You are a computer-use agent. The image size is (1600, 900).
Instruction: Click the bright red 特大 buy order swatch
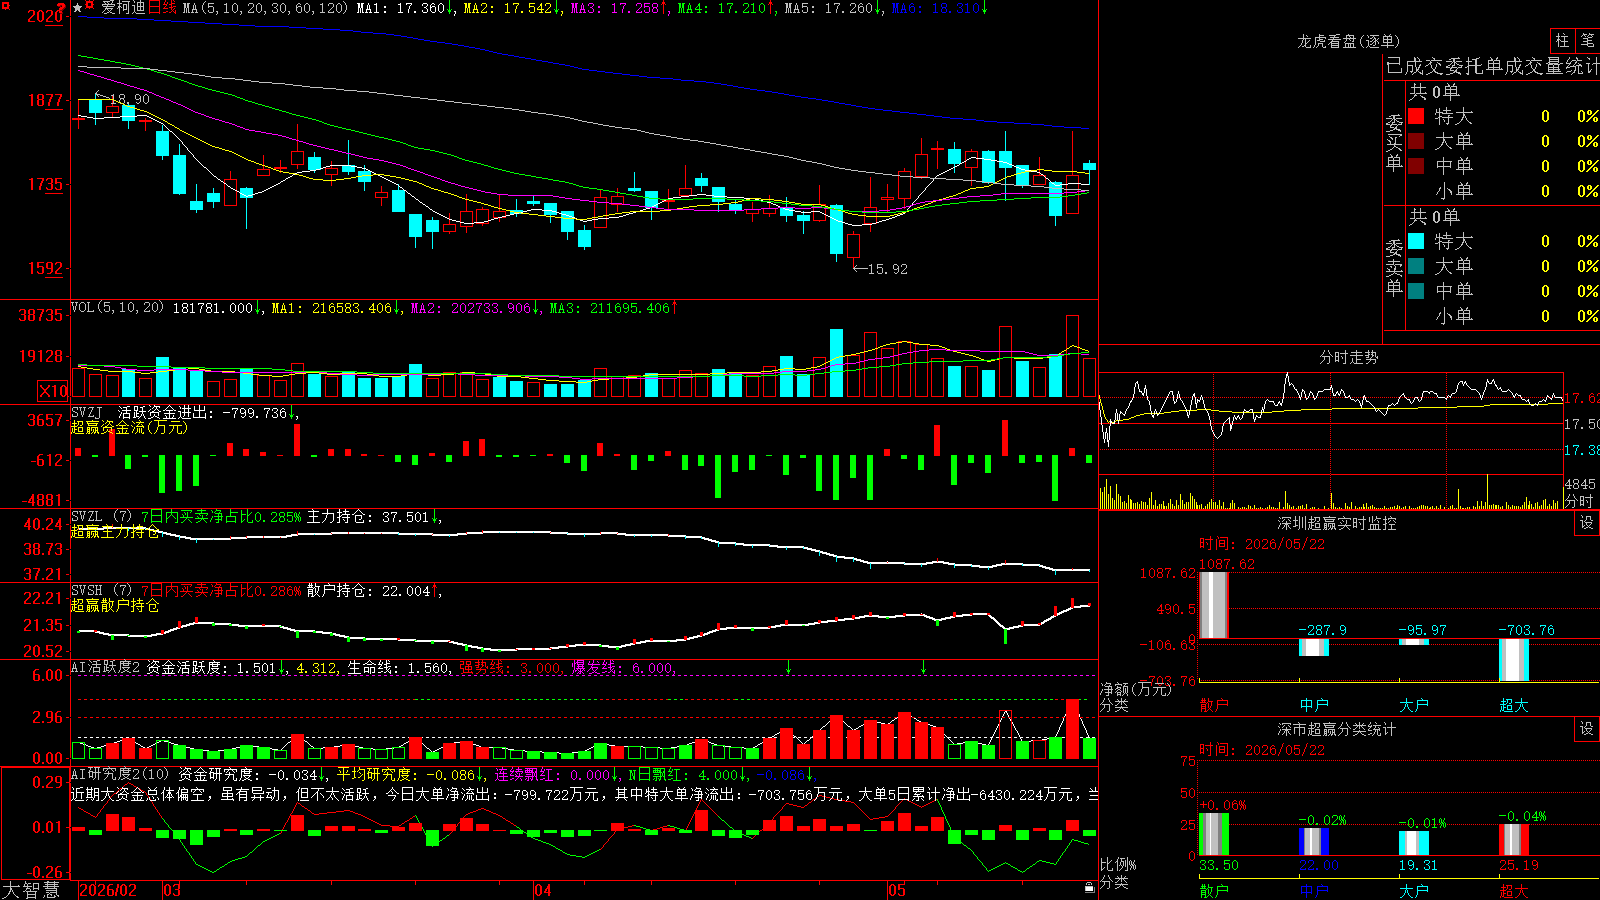point(1416,116)
